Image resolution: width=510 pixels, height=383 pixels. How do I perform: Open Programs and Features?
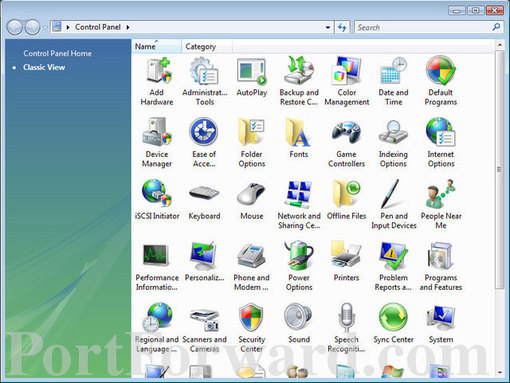pyautogui.click(x=441, y=266)
